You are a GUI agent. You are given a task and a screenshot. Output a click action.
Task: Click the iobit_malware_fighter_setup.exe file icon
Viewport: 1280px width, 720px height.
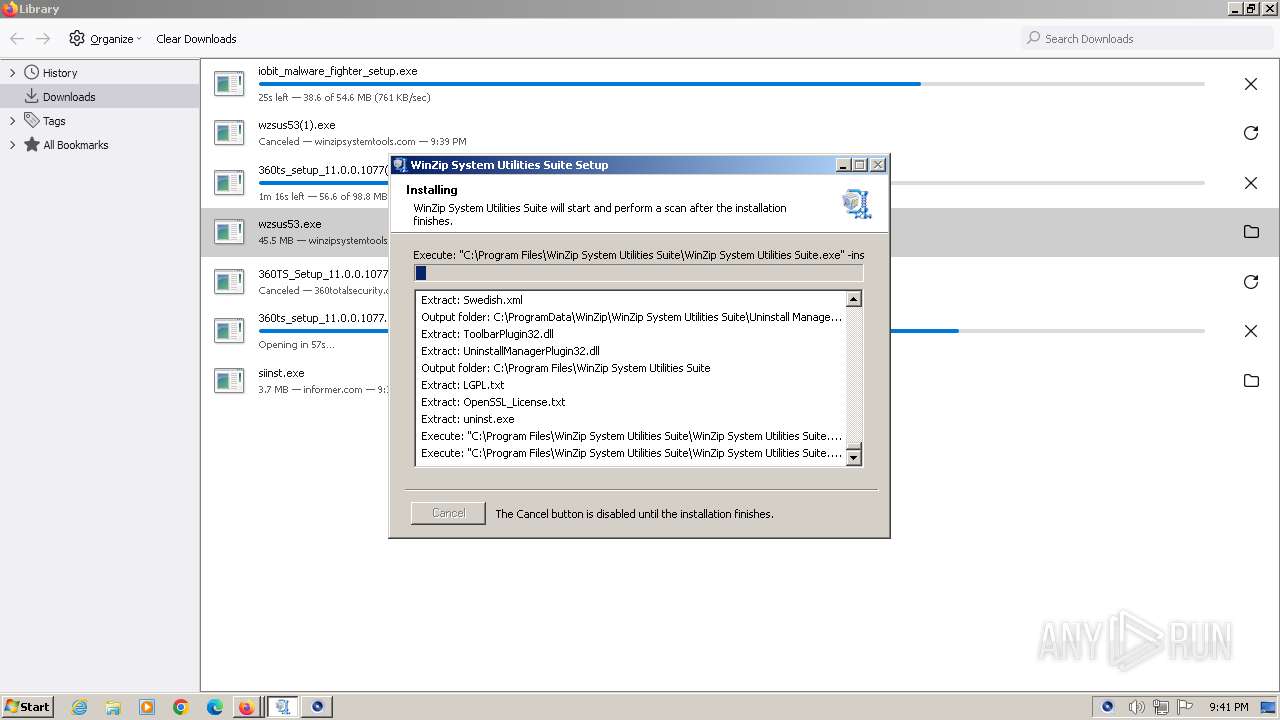coord(229,84)
